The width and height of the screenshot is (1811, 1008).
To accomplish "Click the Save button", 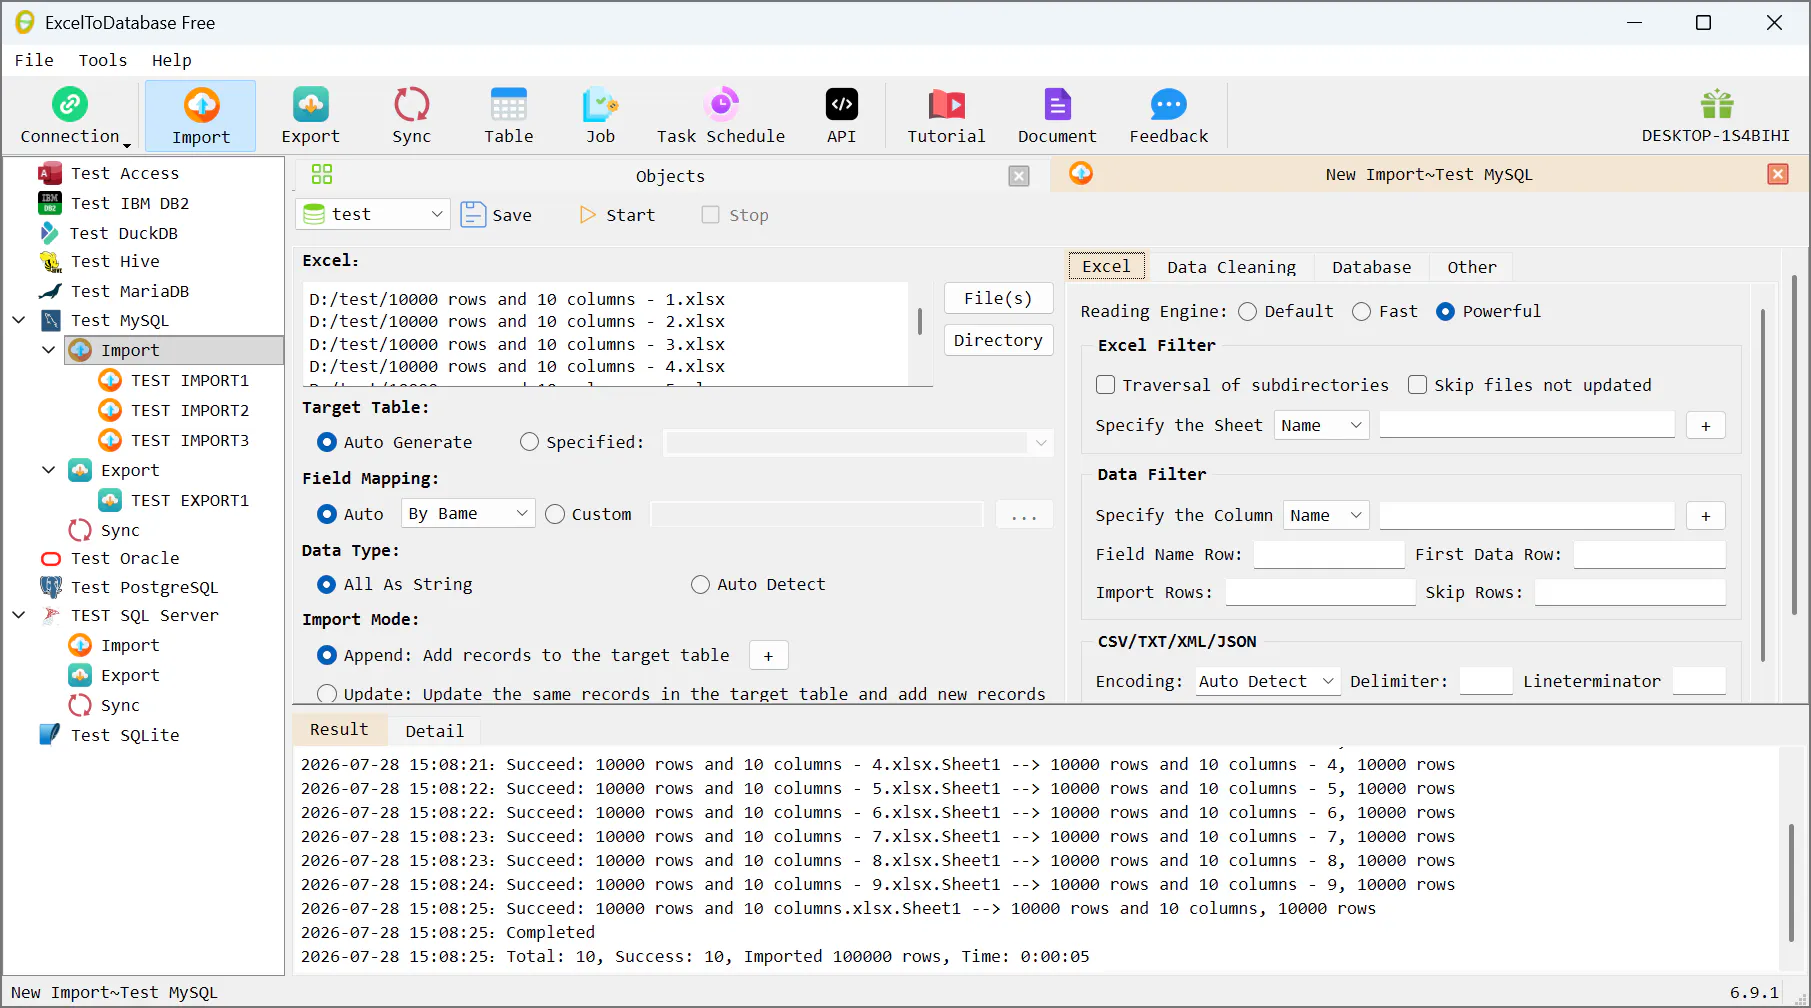I will [x=497, y=215].
